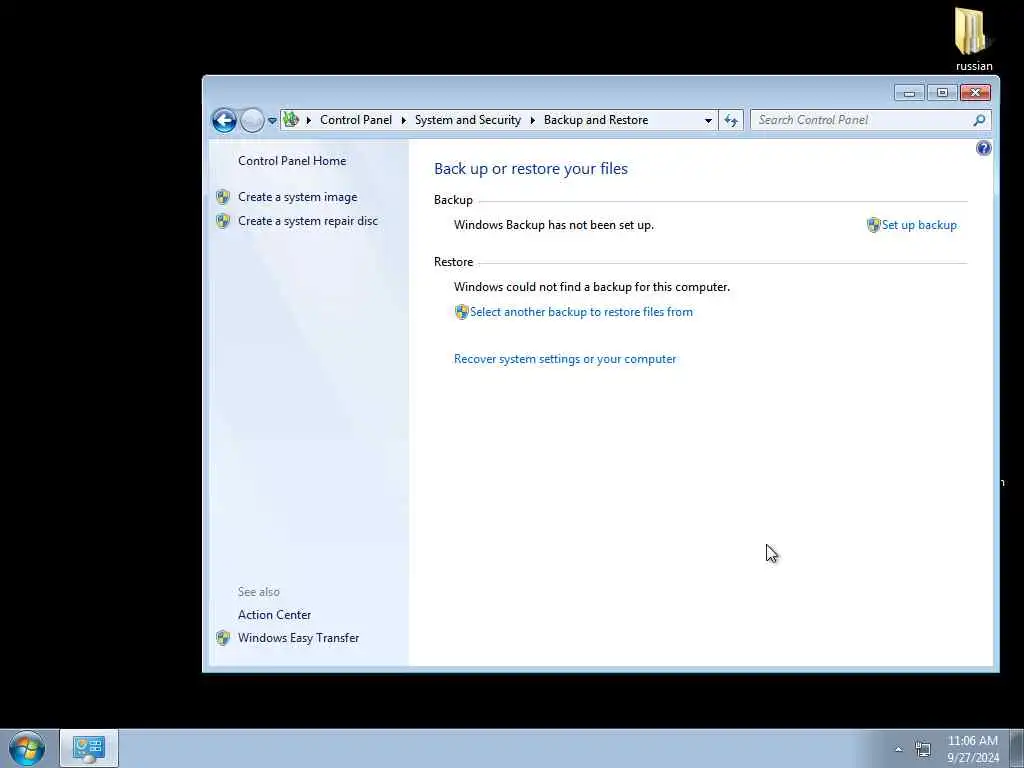Close the Backup and Restore window
The width and height of the screenshot is (1024, 768).
pyautogui.click(x=976, y=93)
